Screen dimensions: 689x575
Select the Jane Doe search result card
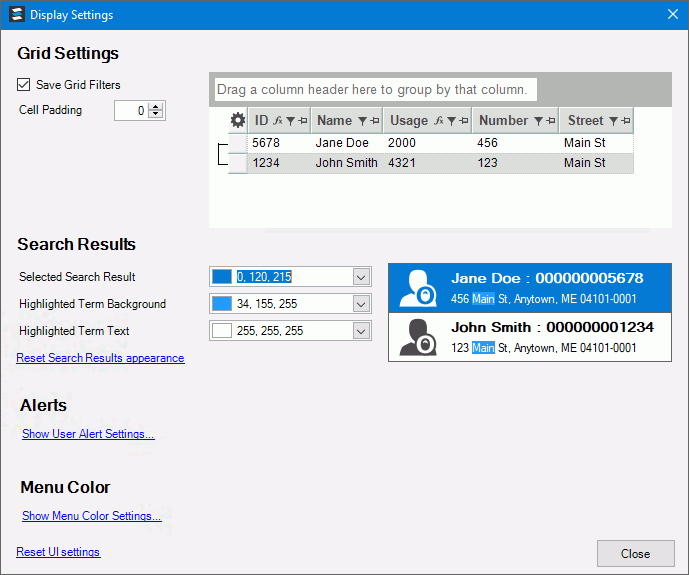[530, 288]
